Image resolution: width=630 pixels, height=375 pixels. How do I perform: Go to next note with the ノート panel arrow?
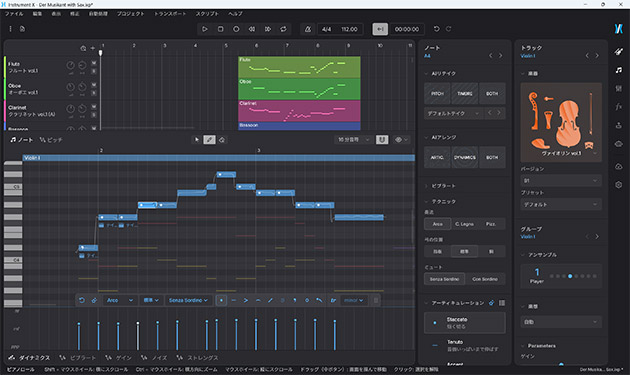pos(501,55)
